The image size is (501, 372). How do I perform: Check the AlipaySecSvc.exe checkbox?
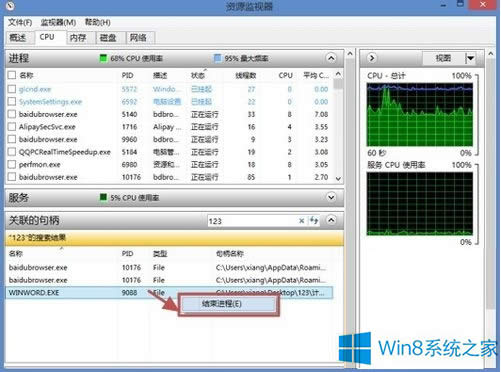click(12, 127)
